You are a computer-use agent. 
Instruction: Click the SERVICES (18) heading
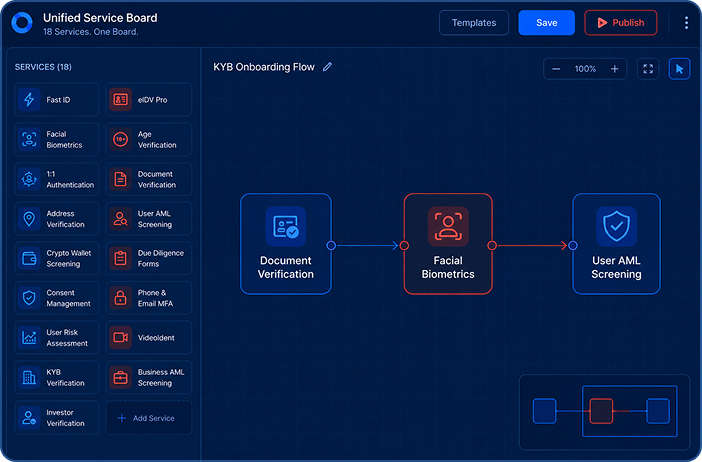pos(43,67)
